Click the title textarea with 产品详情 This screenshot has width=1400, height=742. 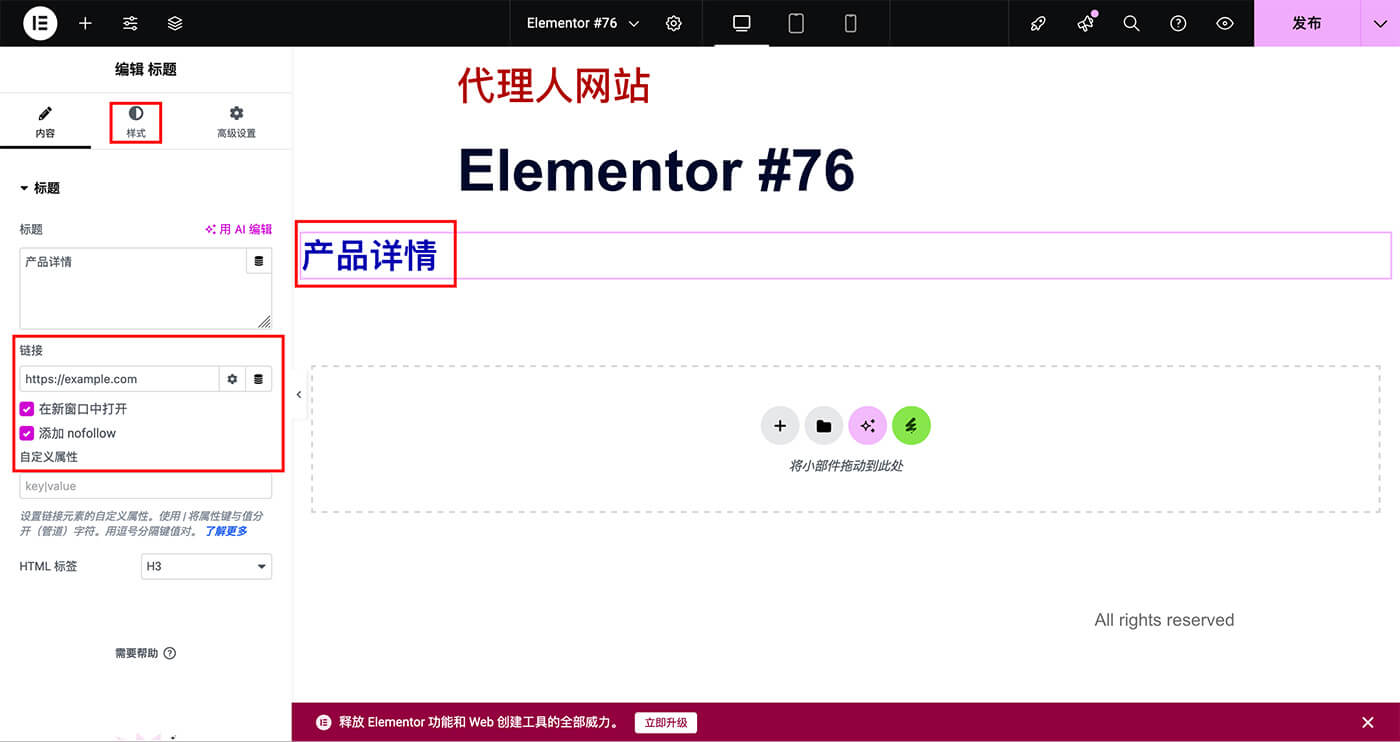(133, 289)
